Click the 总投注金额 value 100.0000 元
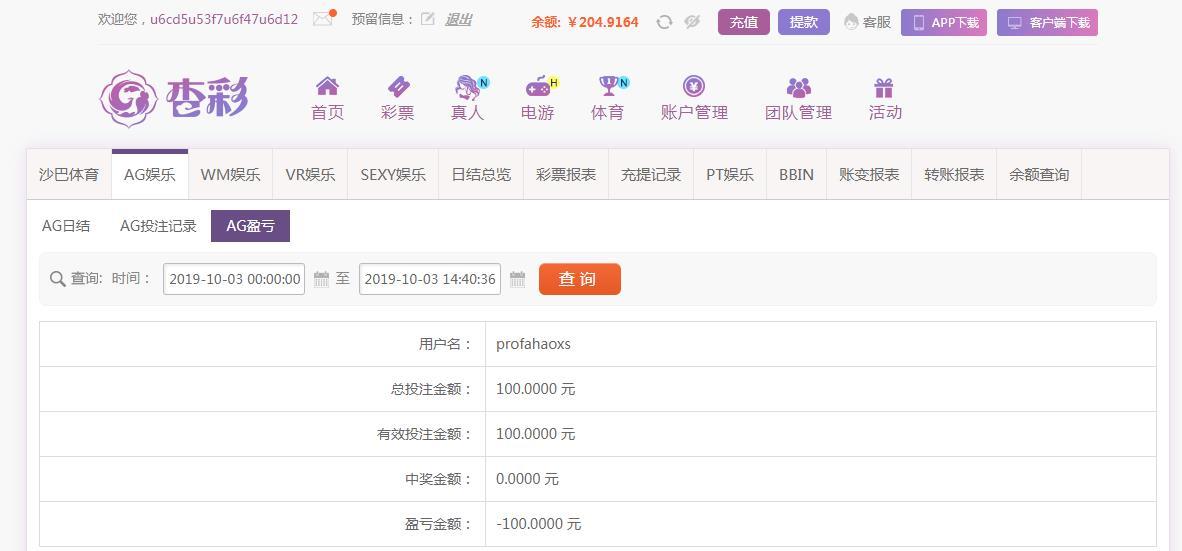The width and height of the screenshot is (1182, 551). [x=536, y=390]
